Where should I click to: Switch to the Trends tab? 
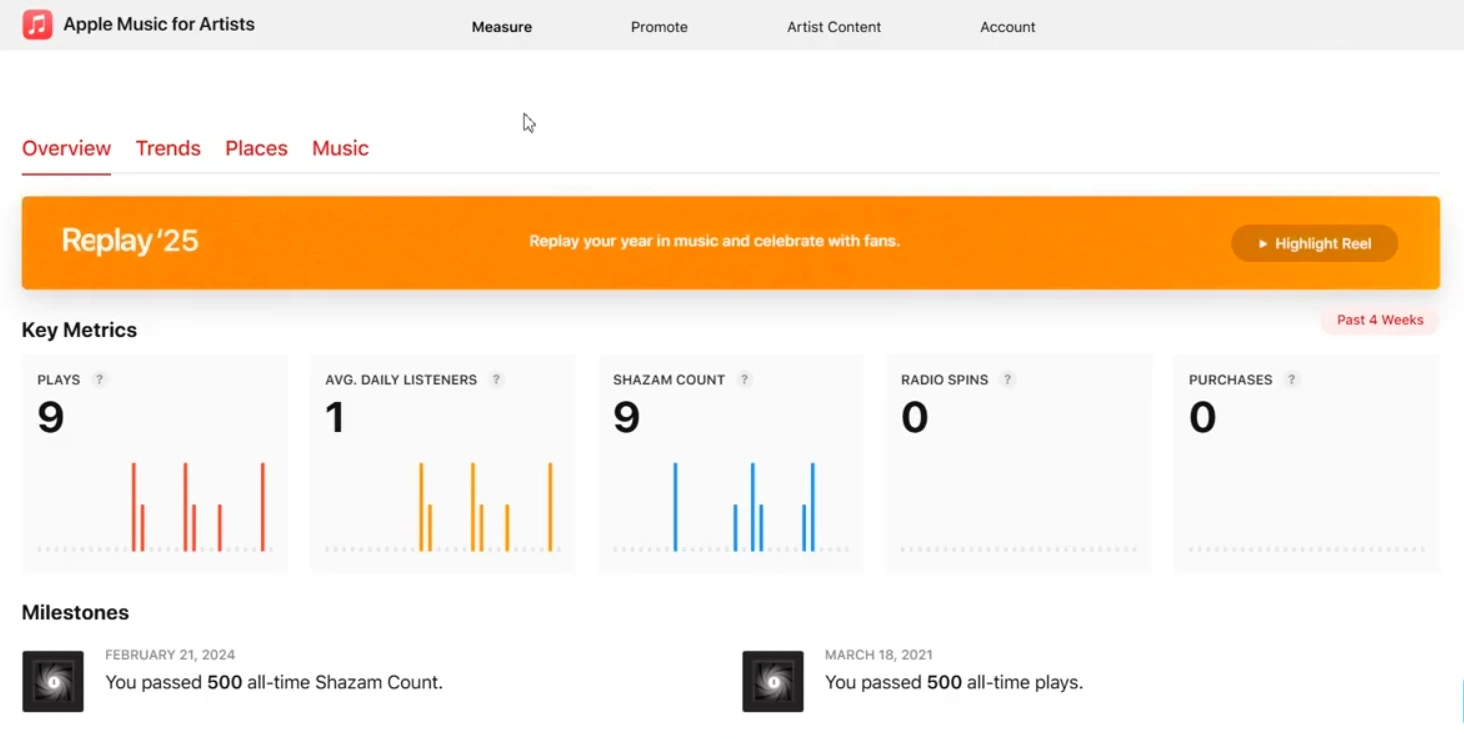pos(168,148)
